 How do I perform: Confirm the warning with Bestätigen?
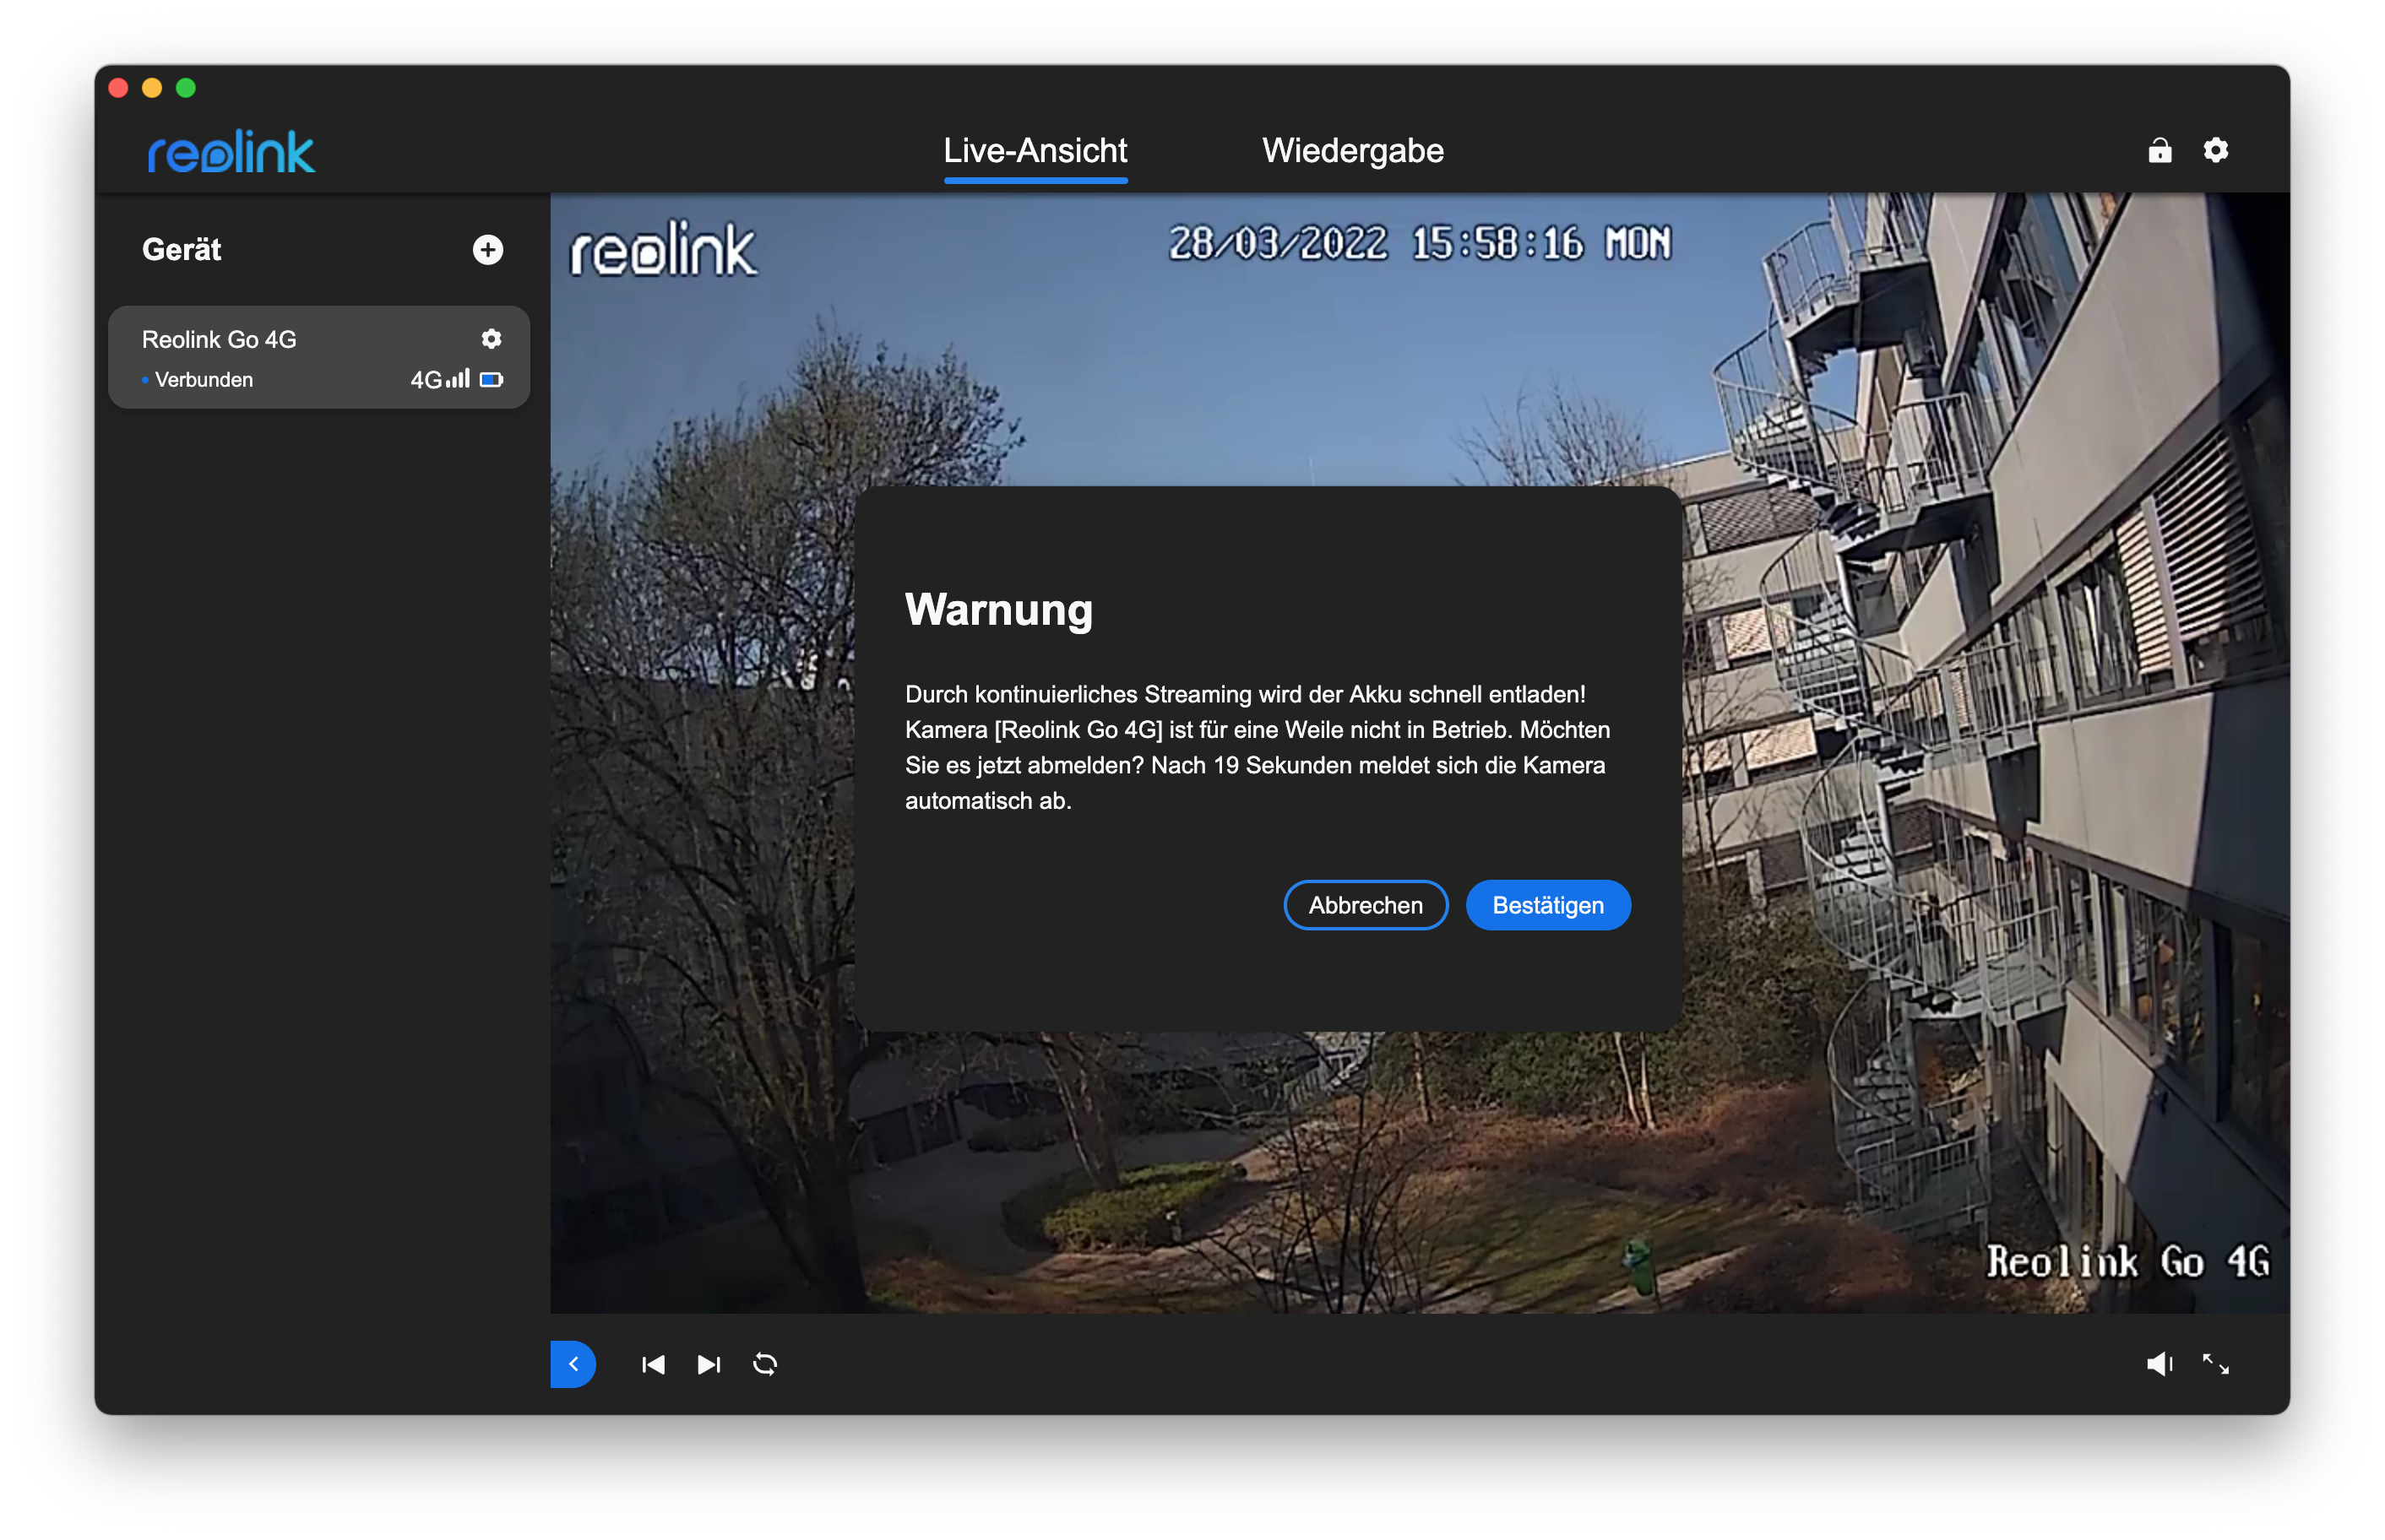(x=1547, y=905)
